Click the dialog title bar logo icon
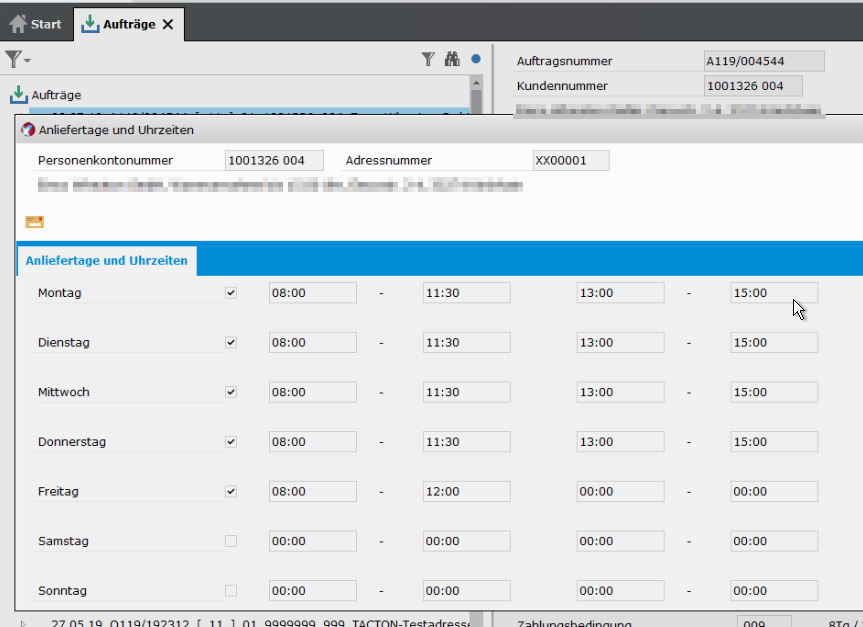This screenshot has height=627, width=863. (x=27, y=130)
